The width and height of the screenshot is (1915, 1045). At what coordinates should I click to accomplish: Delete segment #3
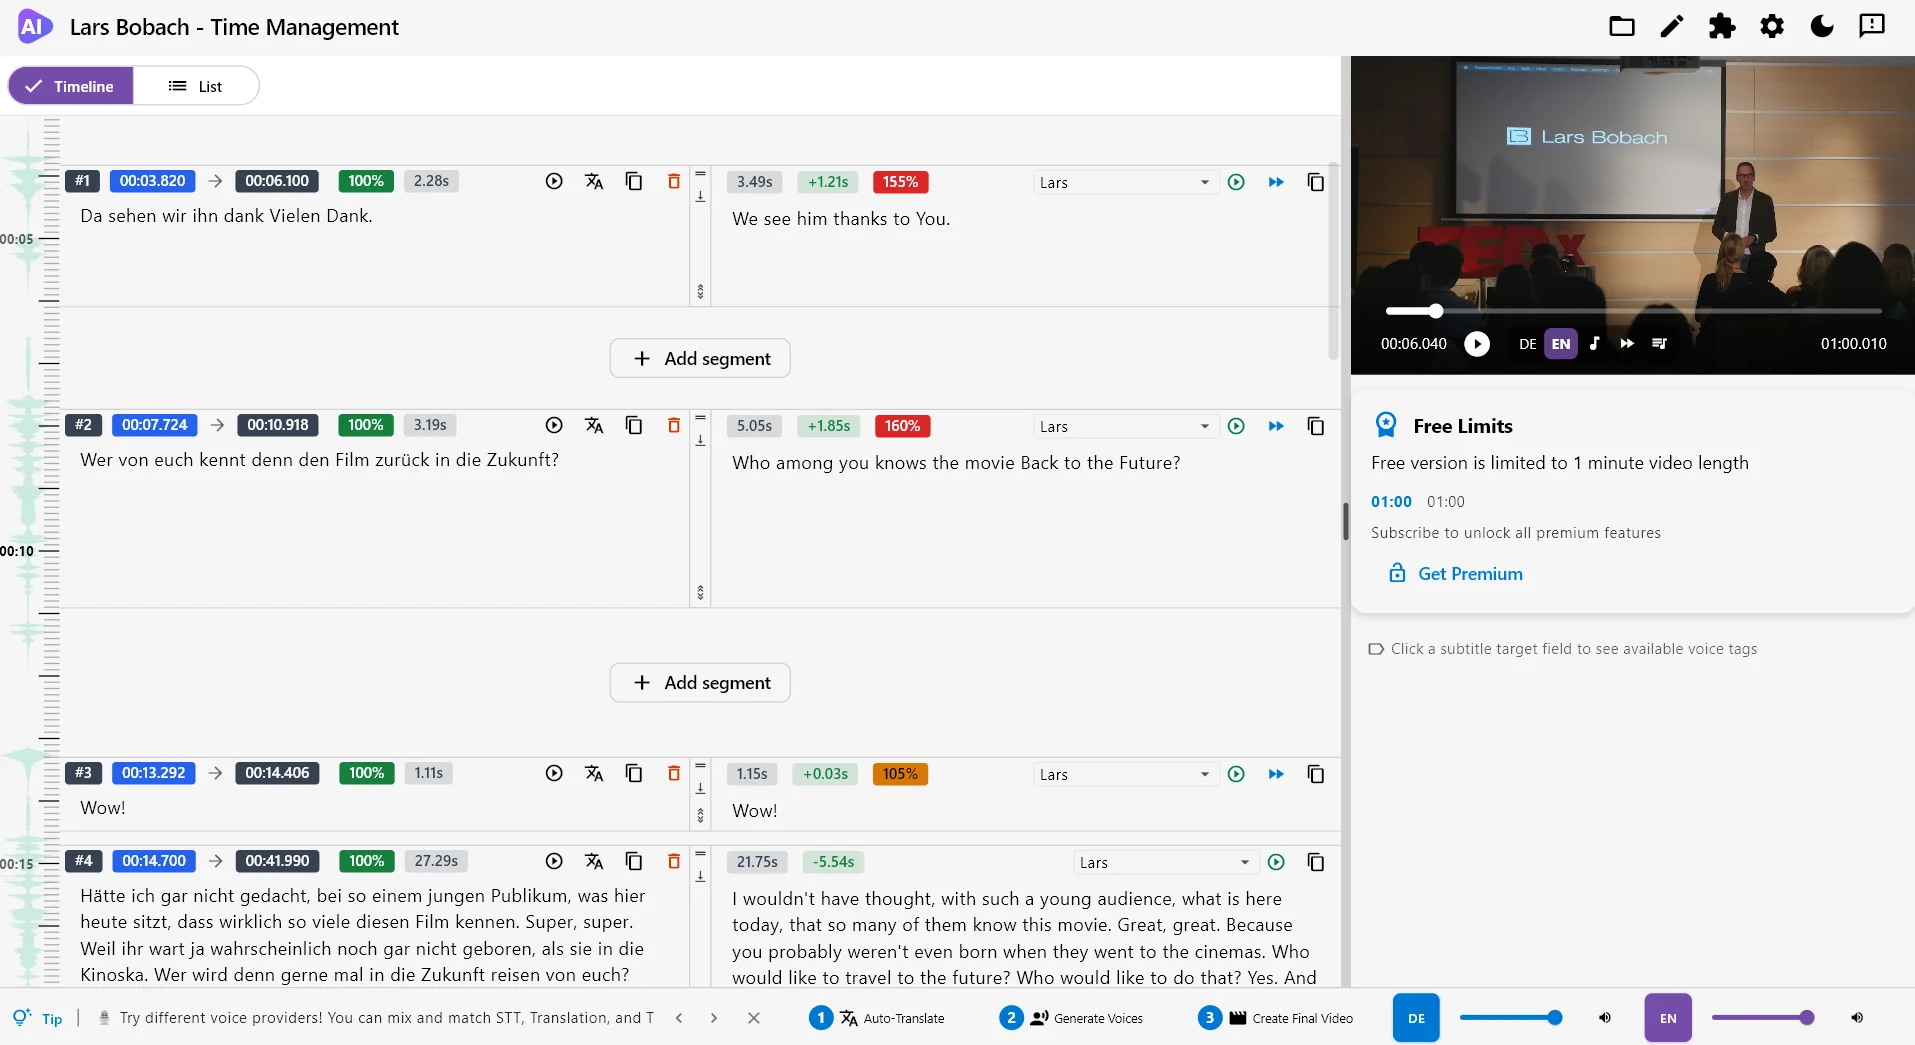674,773
